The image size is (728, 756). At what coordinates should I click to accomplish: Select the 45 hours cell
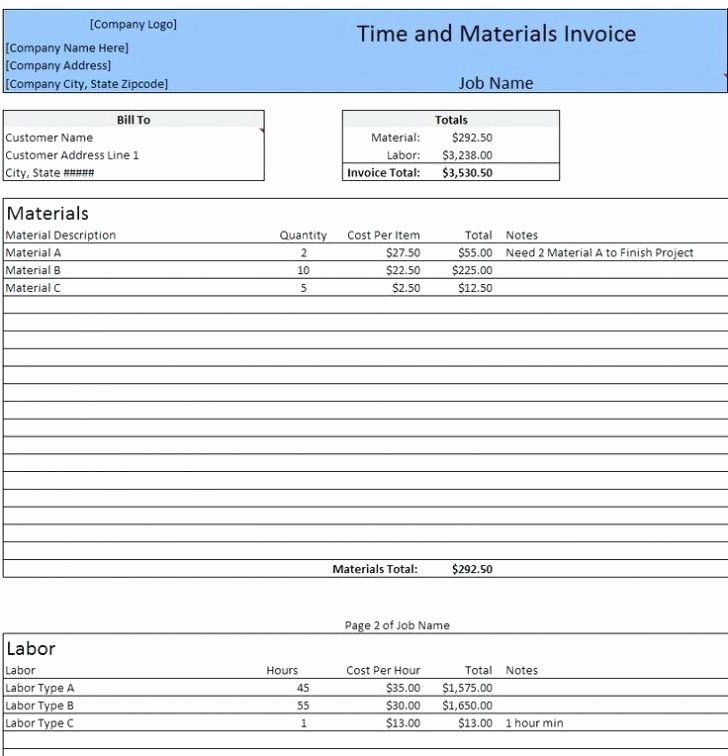pos(303,688)
